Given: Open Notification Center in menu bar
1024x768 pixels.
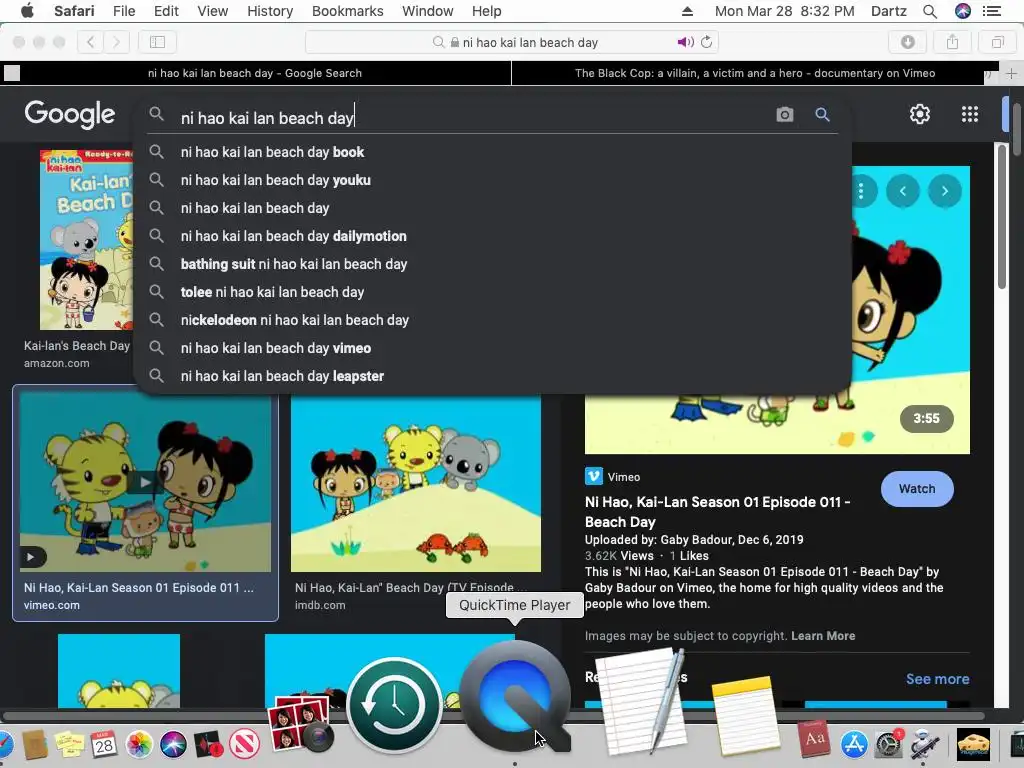Looking at the screenshot, I should click(x=992, y=11).
